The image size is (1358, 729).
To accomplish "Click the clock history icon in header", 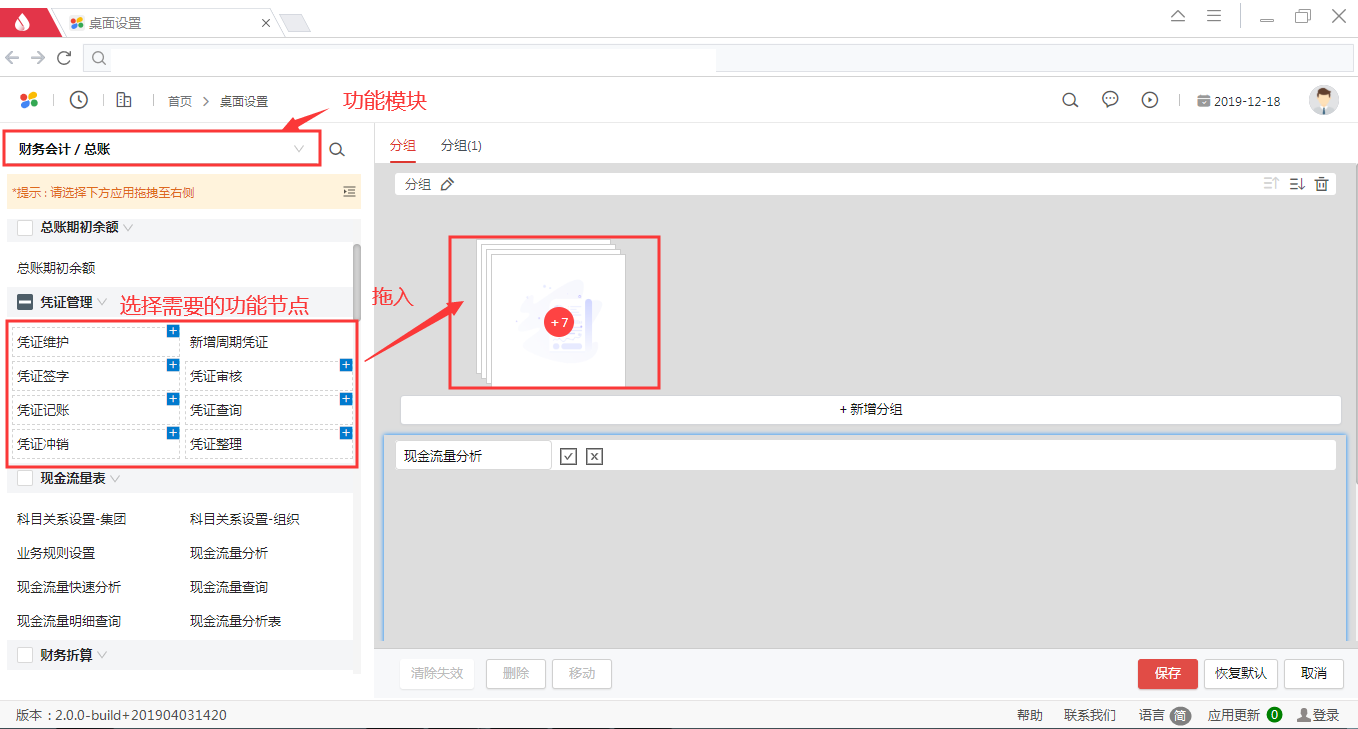I will coord(78,100).
